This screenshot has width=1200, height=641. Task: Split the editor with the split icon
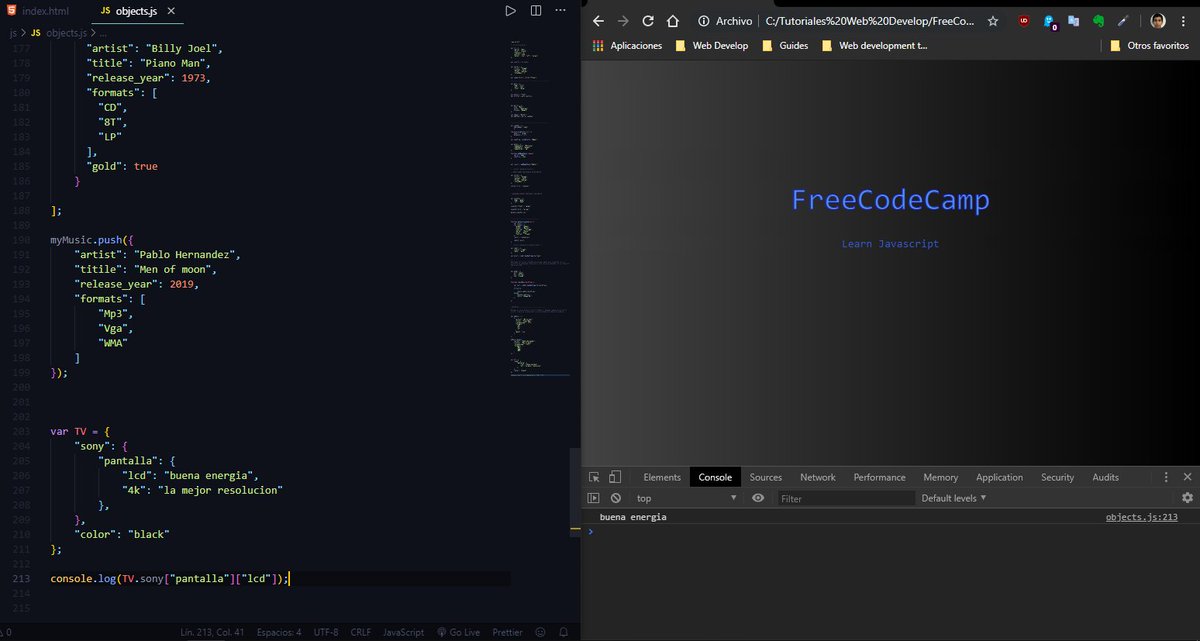coord(536,10)
